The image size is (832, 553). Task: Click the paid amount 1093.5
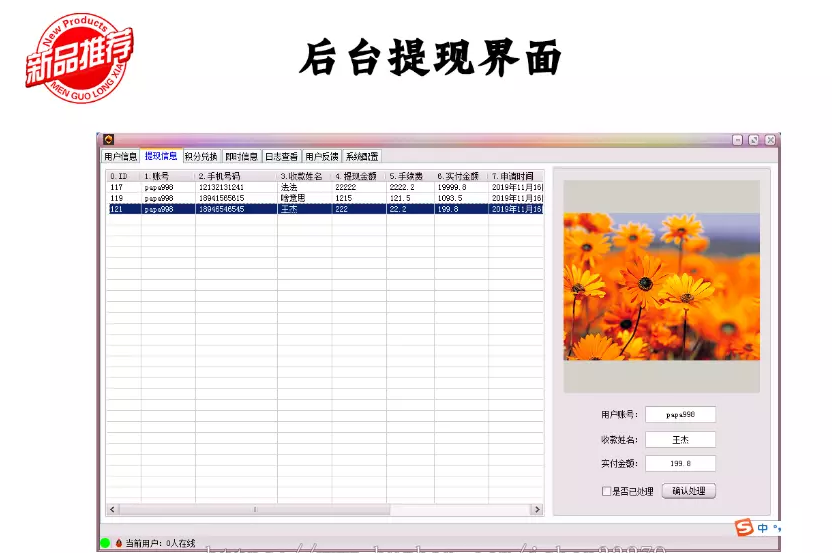(450, 198)
